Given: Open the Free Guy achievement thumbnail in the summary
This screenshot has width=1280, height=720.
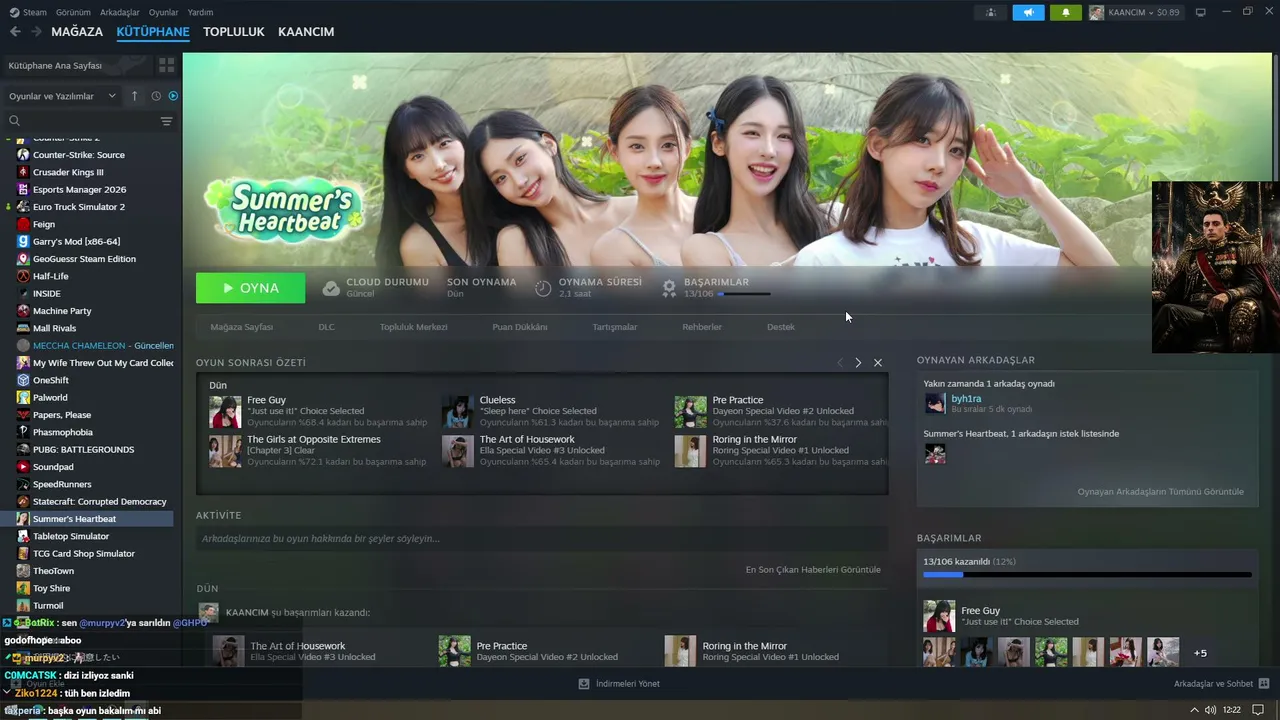Looking at the screenshot, I should tap(225, 411).
